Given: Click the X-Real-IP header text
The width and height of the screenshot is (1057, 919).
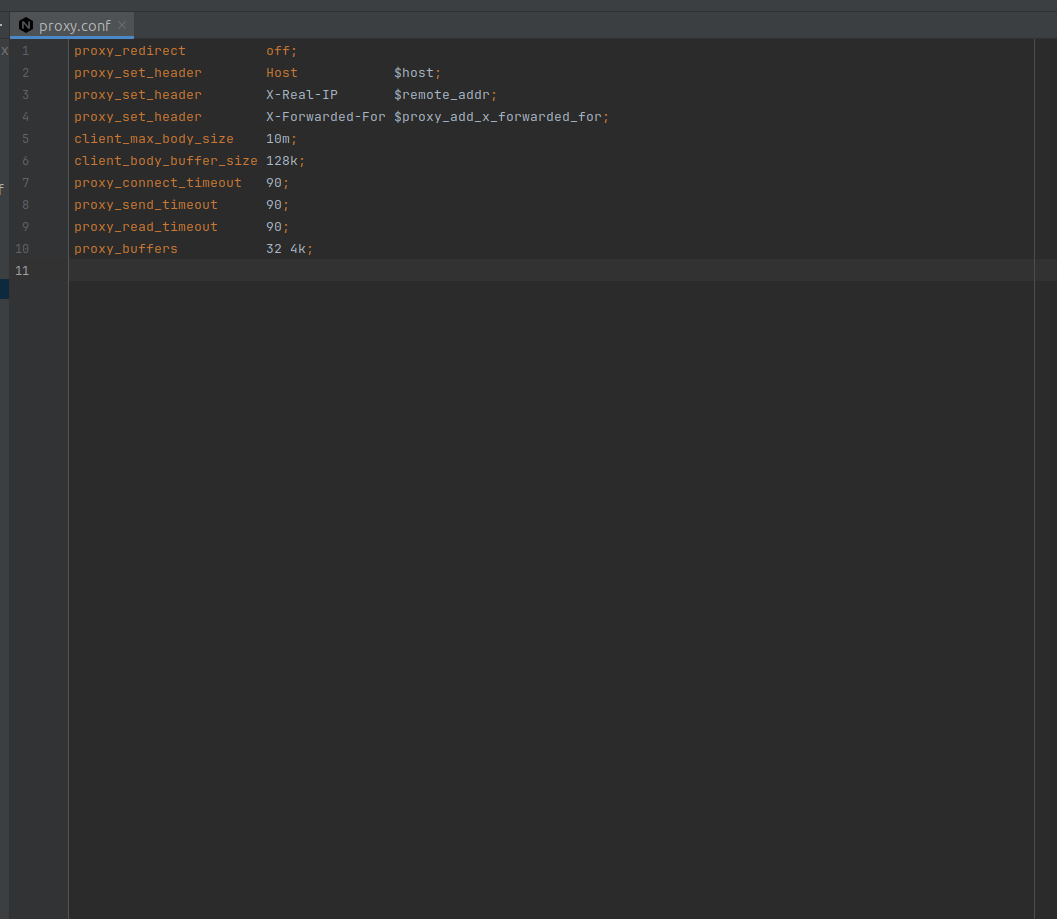Looking at the screenshot, I should tap(302, 94).
